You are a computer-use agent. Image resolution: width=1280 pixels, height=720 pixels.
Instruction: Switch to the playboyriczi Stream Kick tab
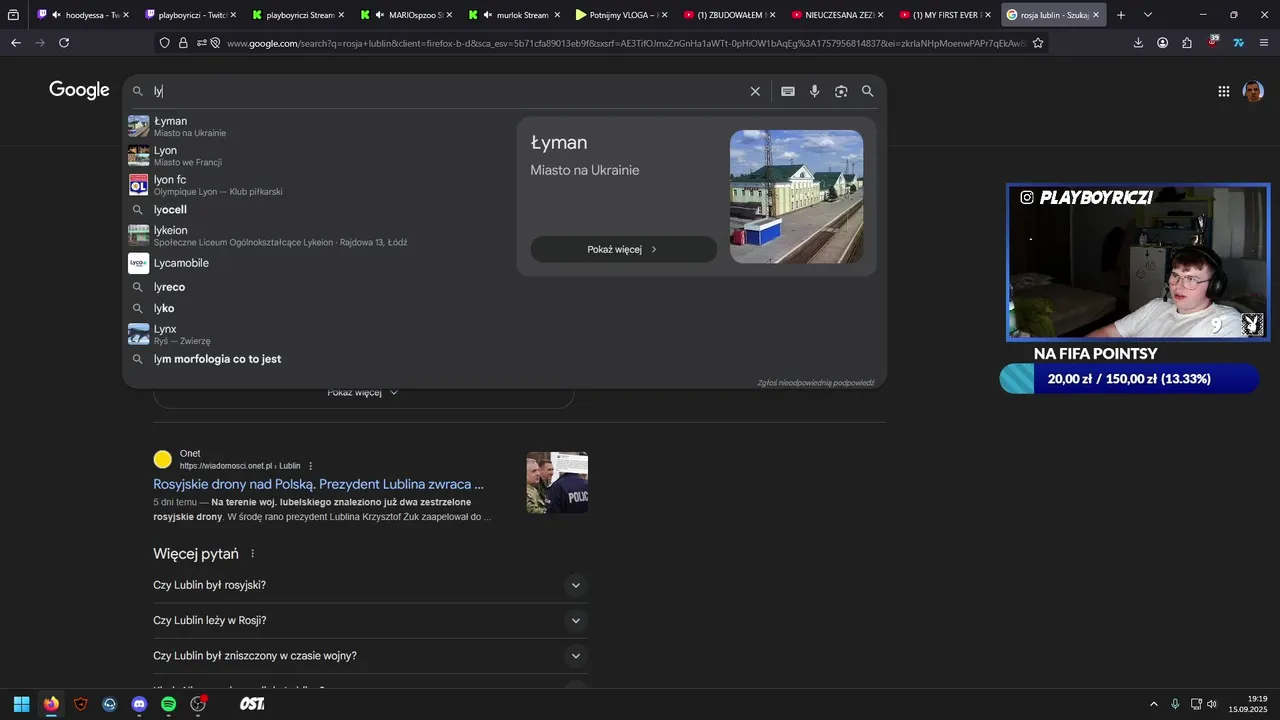tap(298, 15)
